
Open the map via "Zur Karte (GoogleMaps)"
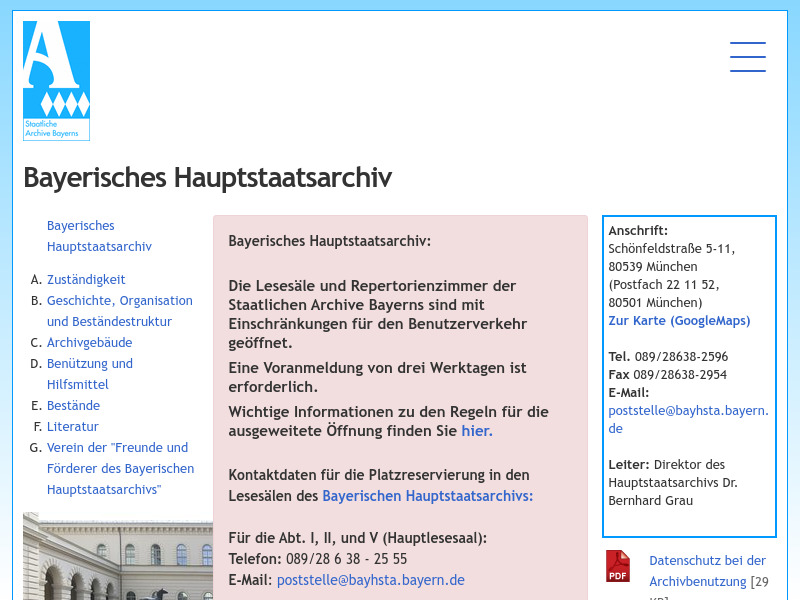[679, 320]
